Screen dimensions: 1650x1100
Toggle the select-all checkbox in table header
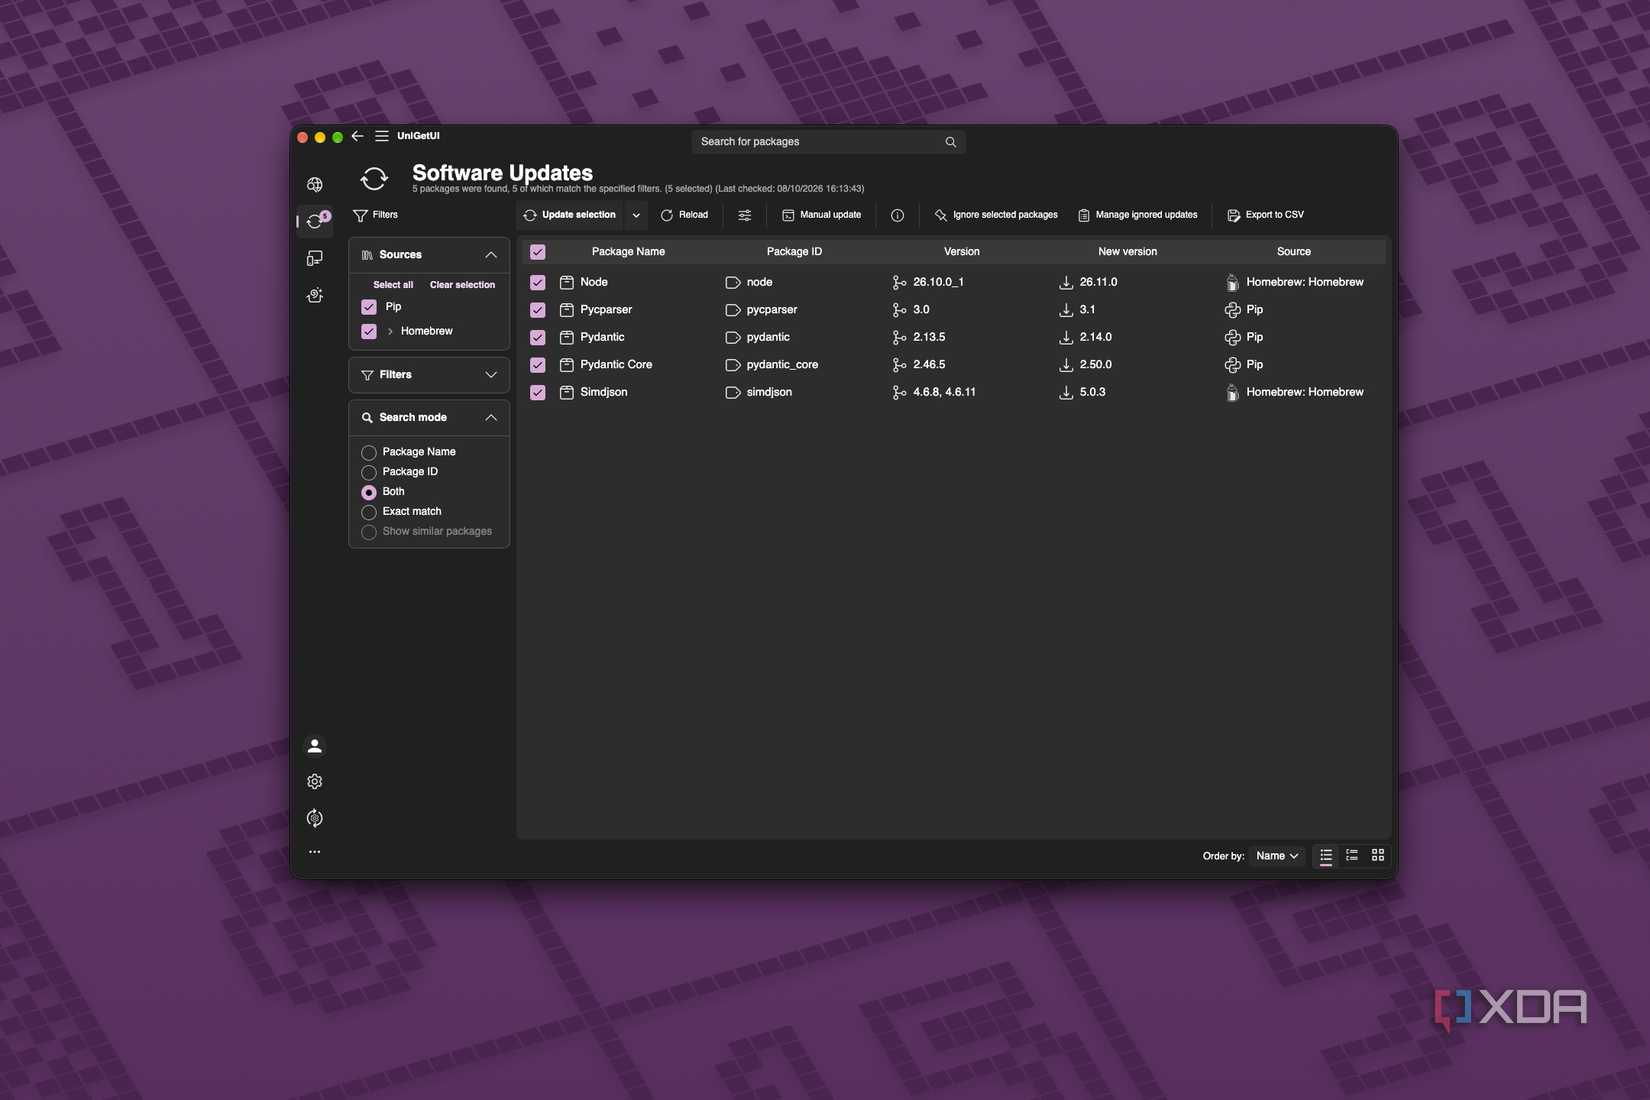click(x=538, y=252)
